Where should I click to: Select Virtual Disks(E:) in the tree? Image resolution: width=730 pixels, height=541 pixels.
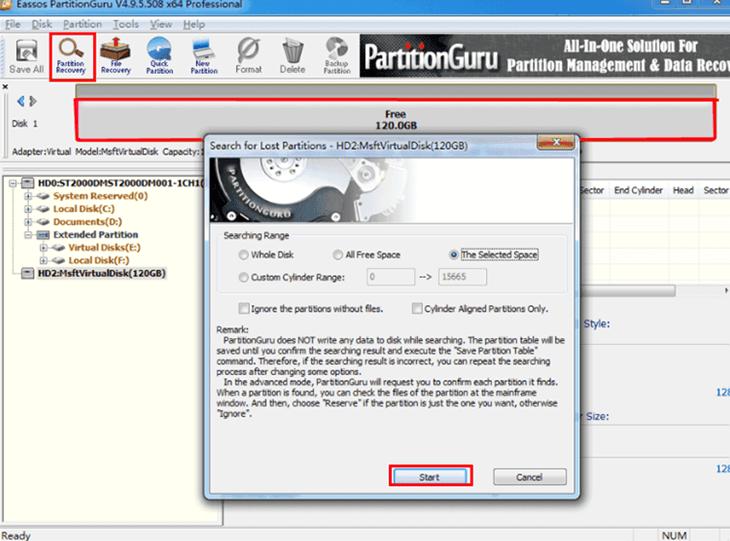click(104, 248)
